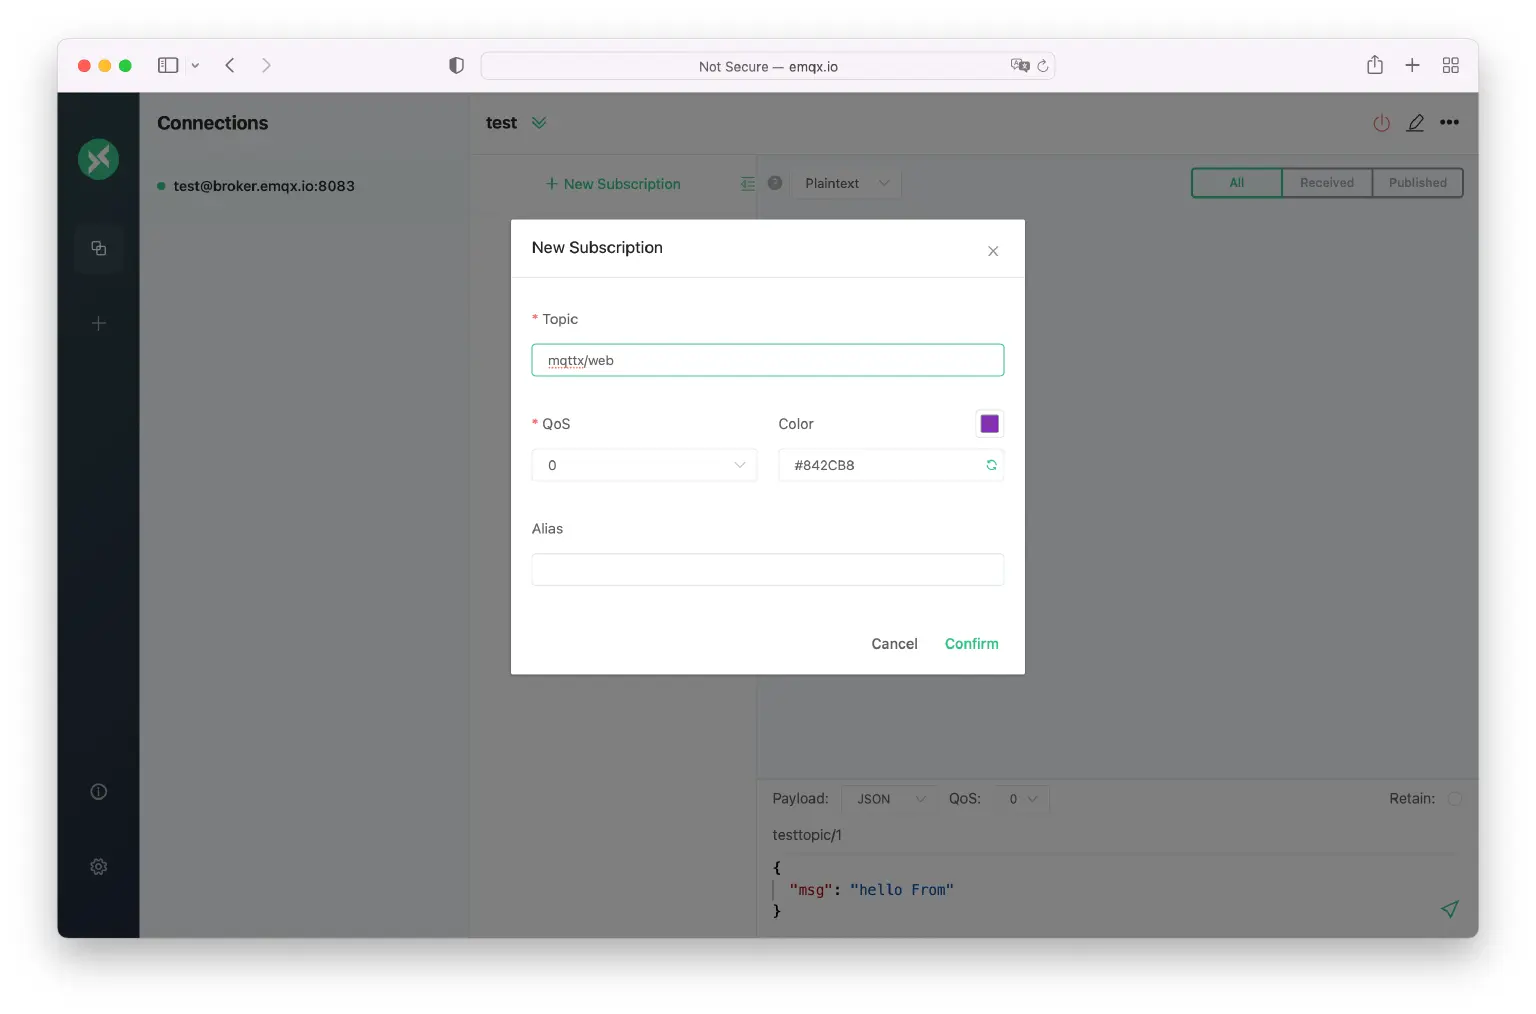Edit the connection with the pencil icon

(1415, 123)
